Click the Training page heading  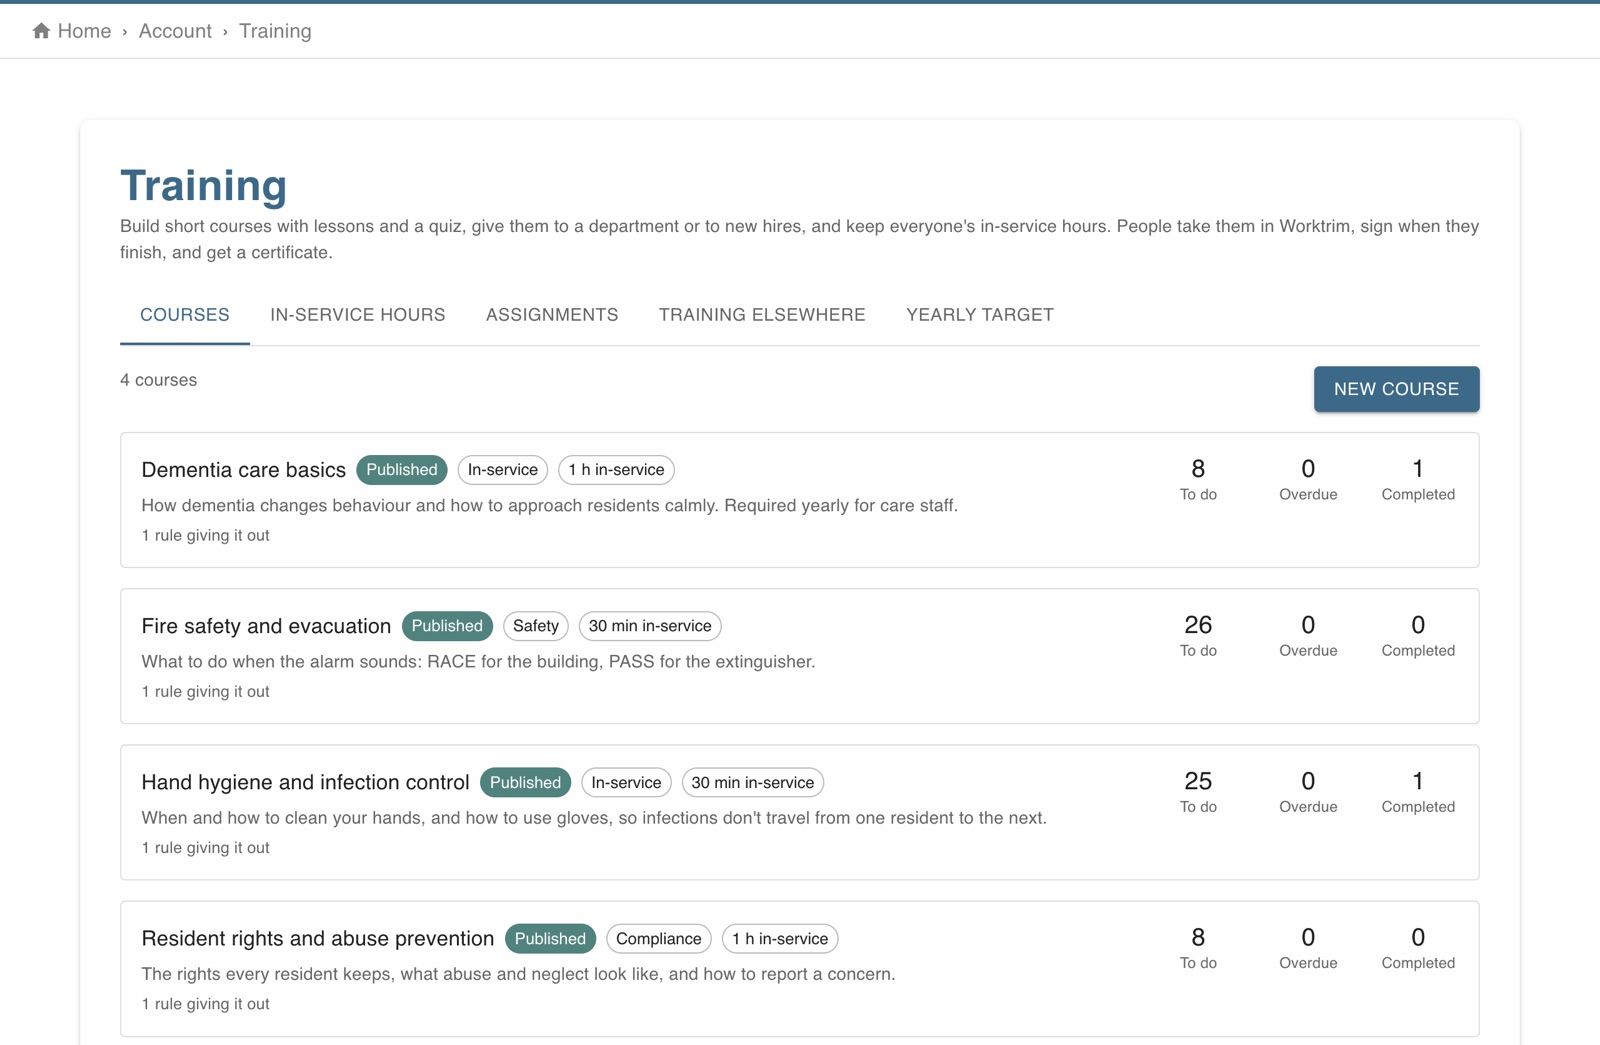click(203, 186)
